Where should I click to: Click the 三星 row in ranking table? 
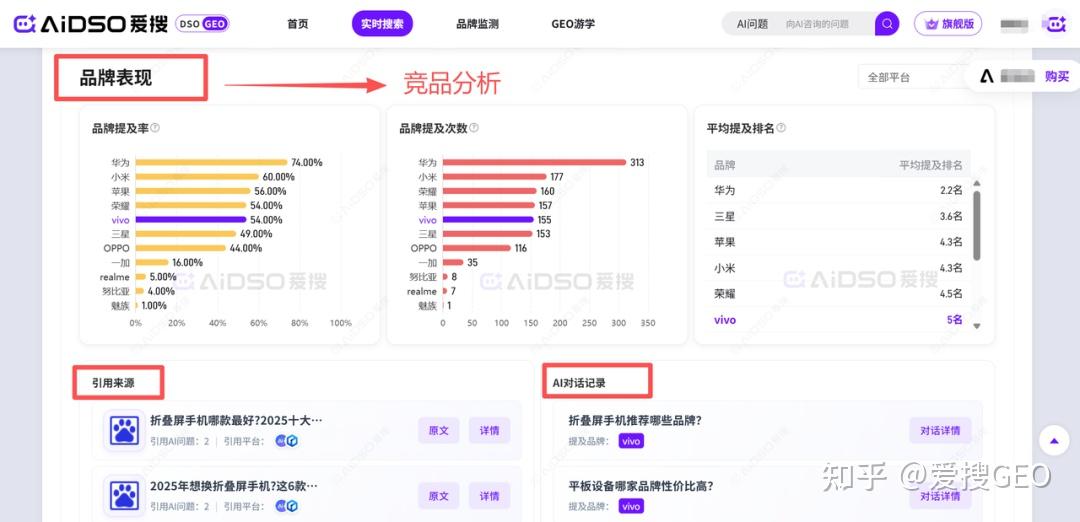coord(838,216)
